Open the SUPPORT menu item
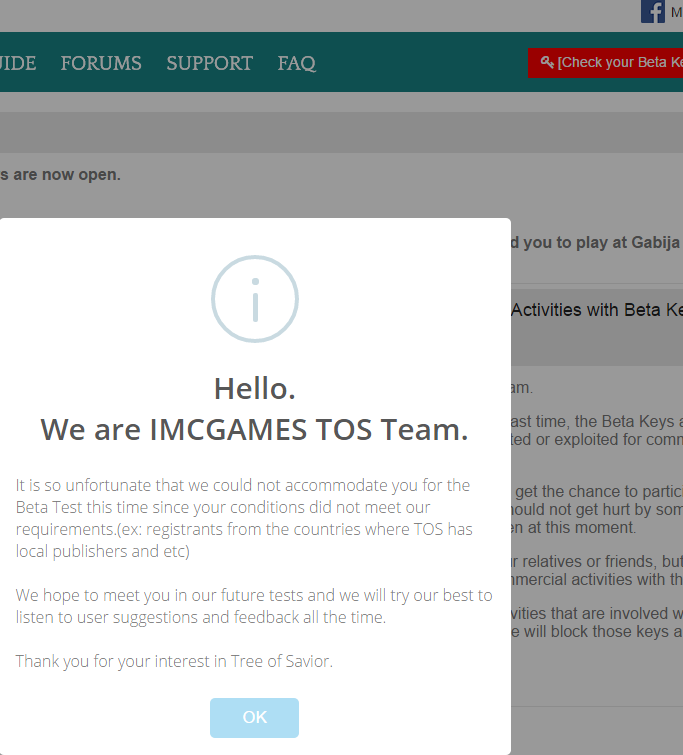683x755 pixels. [210, 63]
